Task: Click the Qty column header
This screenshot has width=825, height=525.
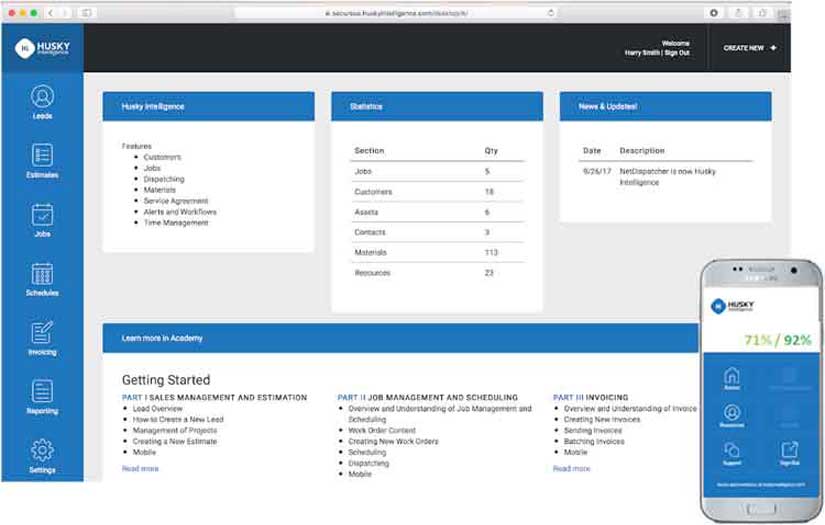Action: (x=491, y=150)
